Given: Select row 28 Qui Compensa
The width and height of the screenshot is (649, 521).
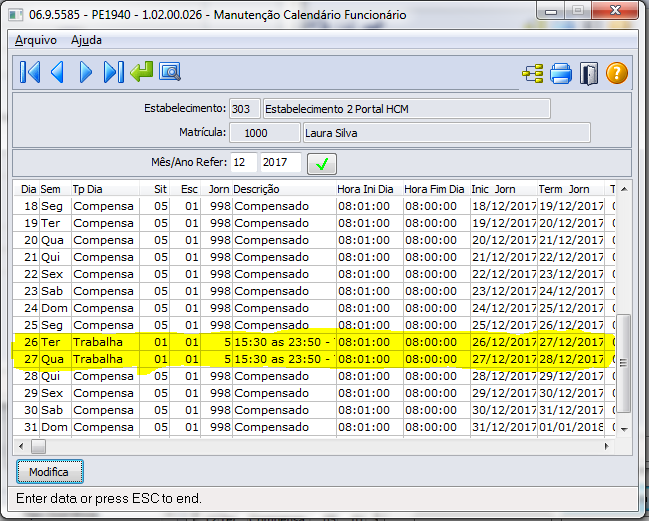Looking at the screenshot, I should [314, 376].
